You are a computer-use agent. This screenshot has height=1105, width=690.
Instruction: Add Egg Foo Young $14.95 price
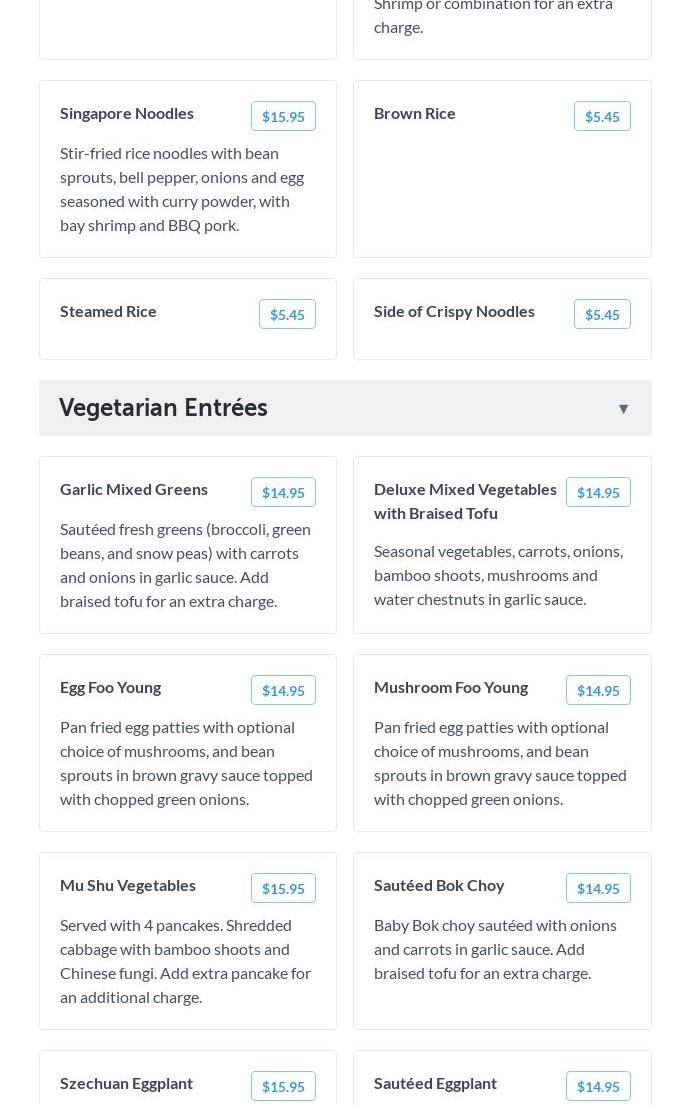tap(283, 690)
